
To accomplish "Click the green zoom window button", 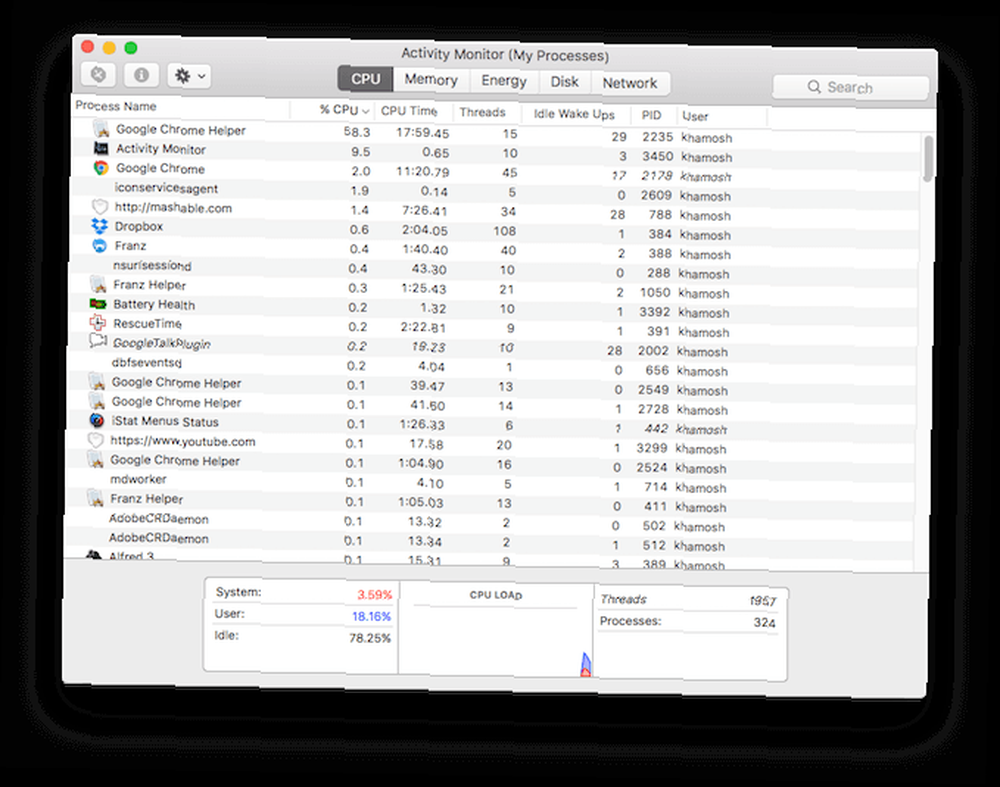I will (x=131, y=48).
